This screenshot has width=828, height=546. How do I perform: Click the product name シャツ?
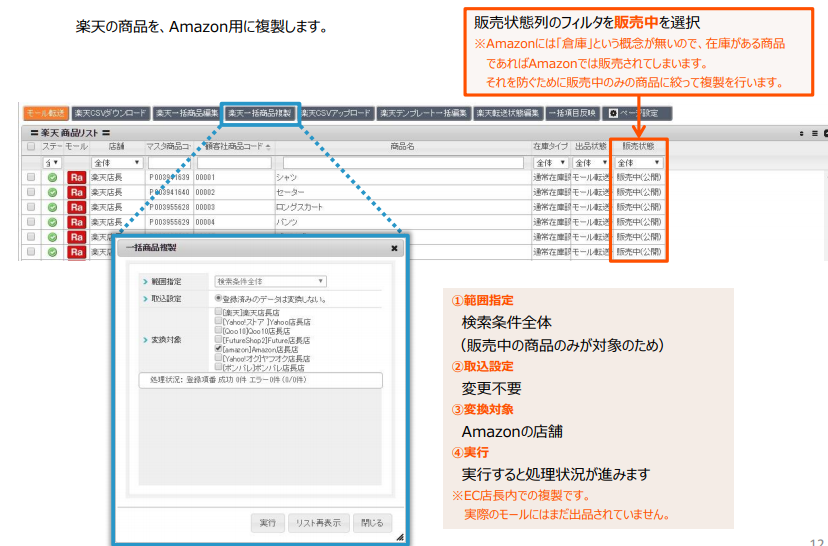point(286,177)
